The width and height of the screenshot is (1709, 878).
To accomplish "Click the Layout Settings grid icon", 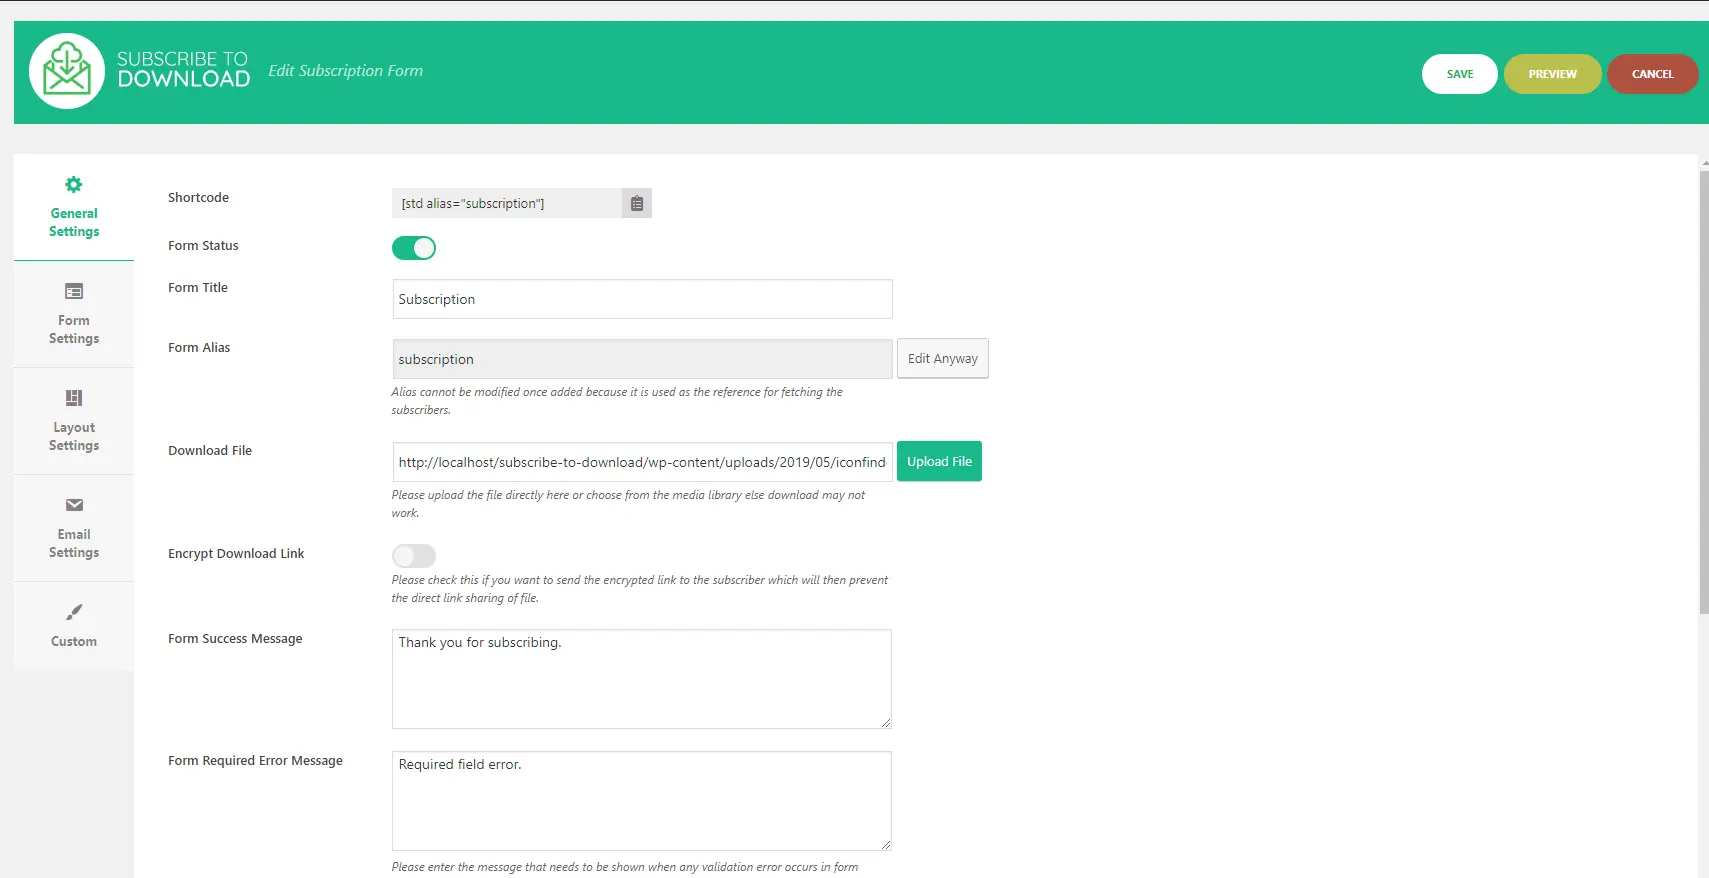I will pos(74,398).
